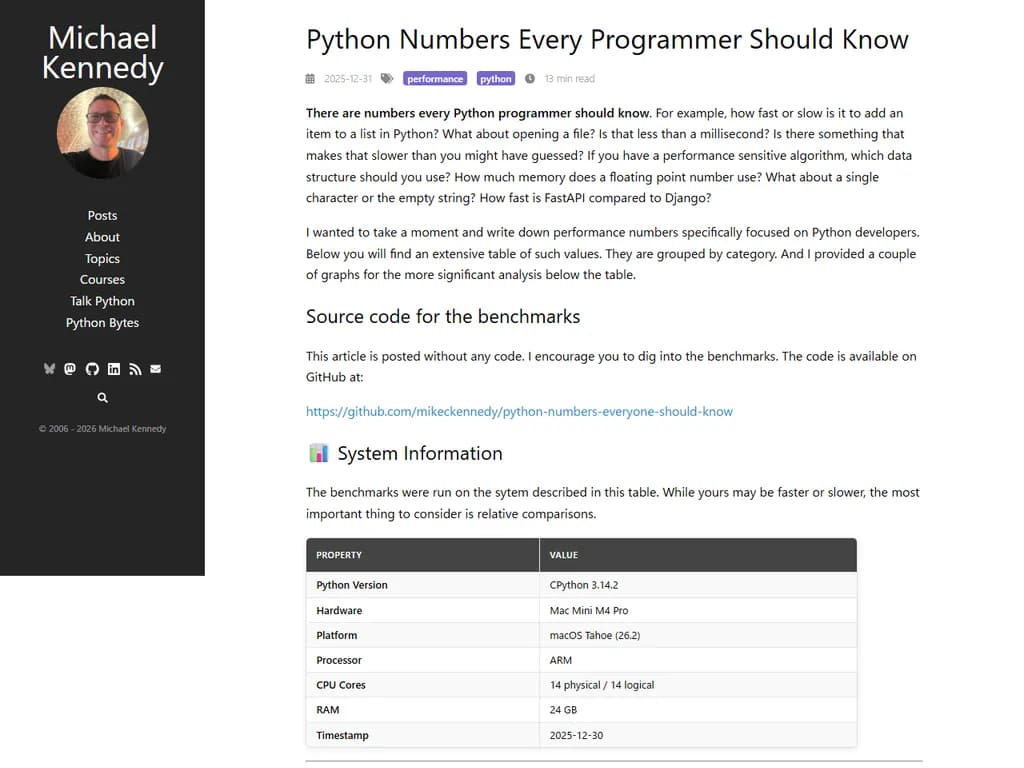
Task: Select About in the sidebar menu
Action: point(102,237)
